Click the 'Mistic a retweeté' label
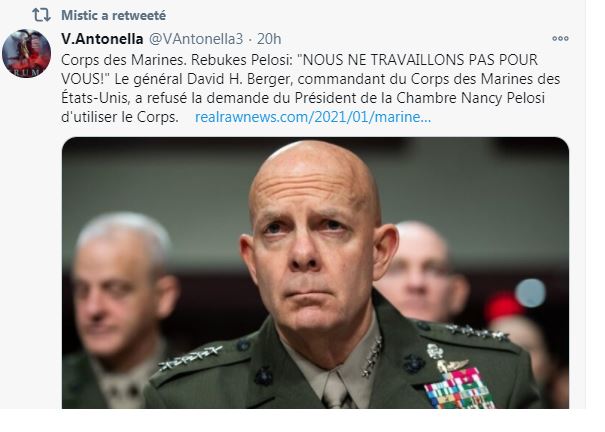605x432 pixels. (113, 15)
